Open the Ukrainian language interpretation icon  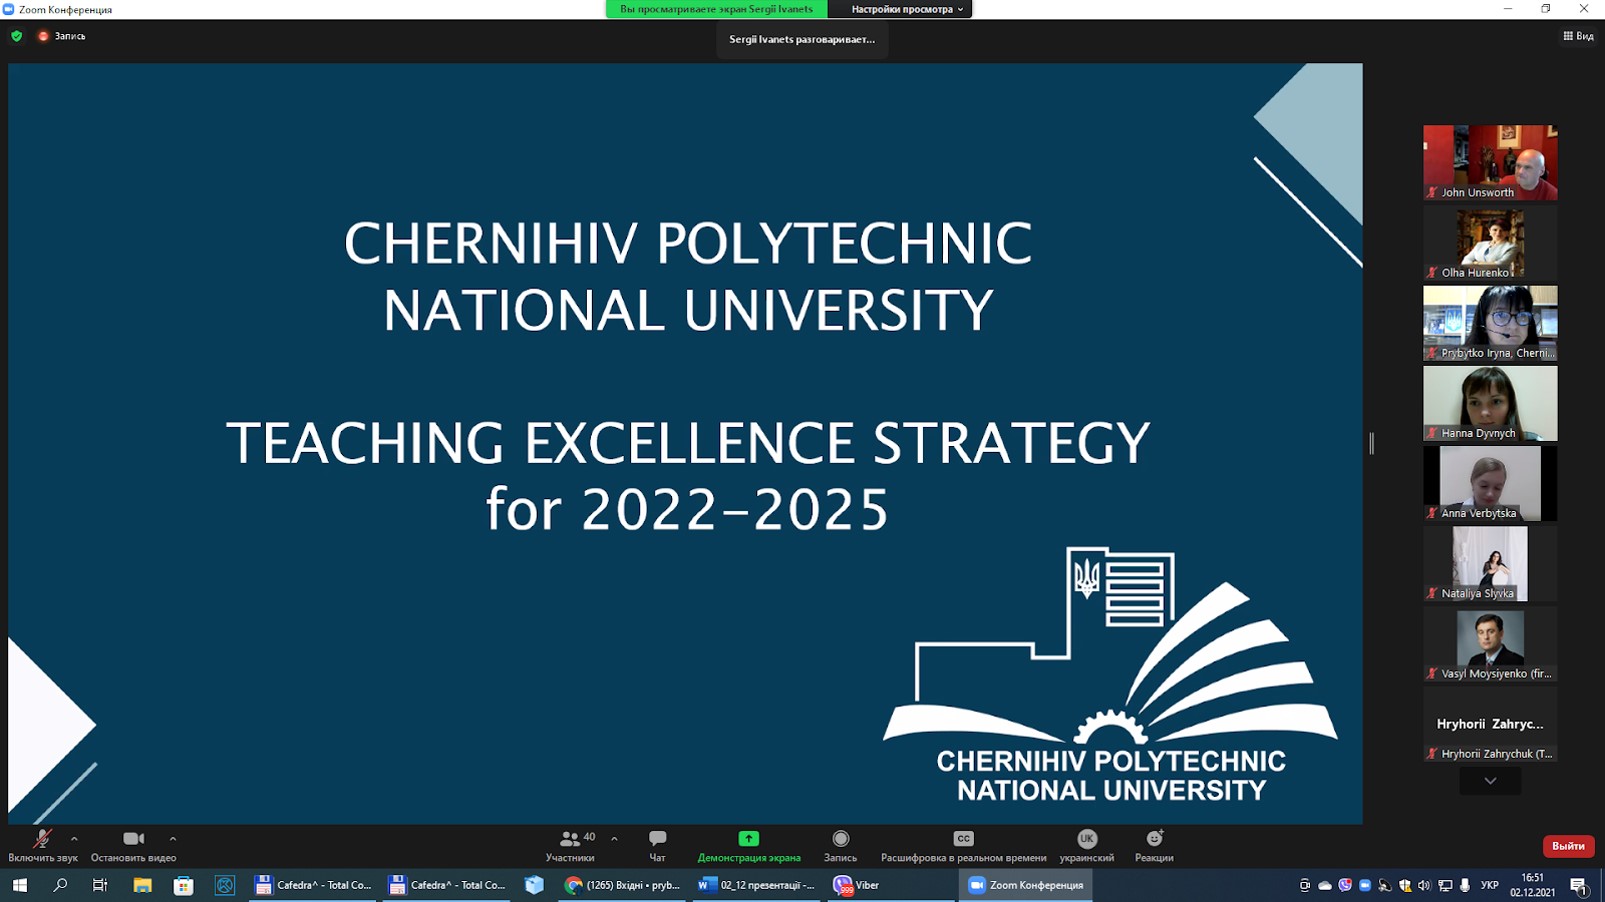(1086, 839)
